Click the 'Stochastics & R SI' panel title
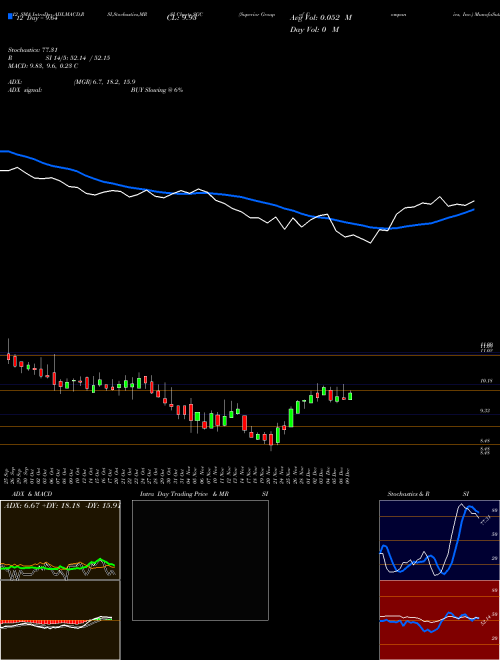 click(x=428, y=494)
